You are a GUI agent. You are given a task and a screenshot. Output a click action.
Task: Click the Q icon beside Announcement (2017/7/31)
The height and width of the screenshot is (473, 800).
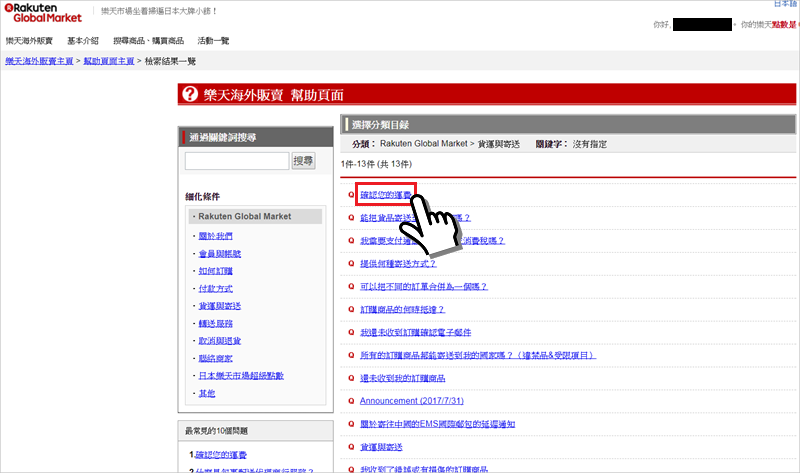click(350, 401)
